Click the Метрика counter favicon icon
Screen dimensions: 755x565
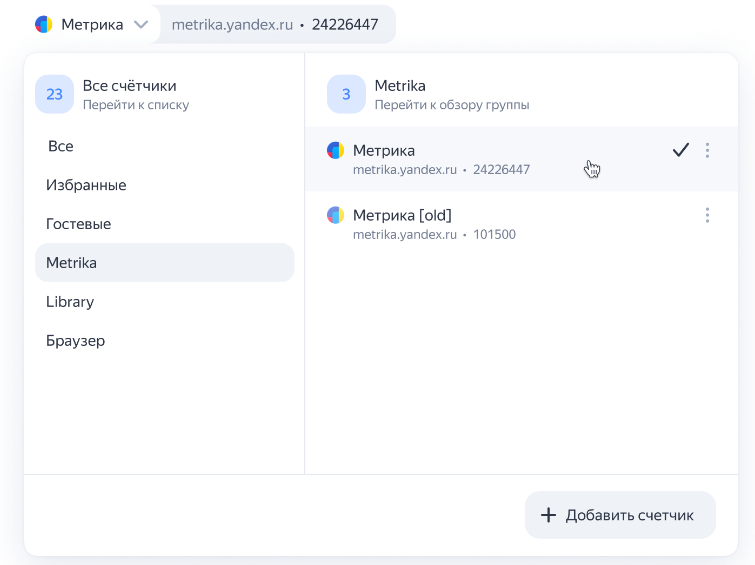336,151
